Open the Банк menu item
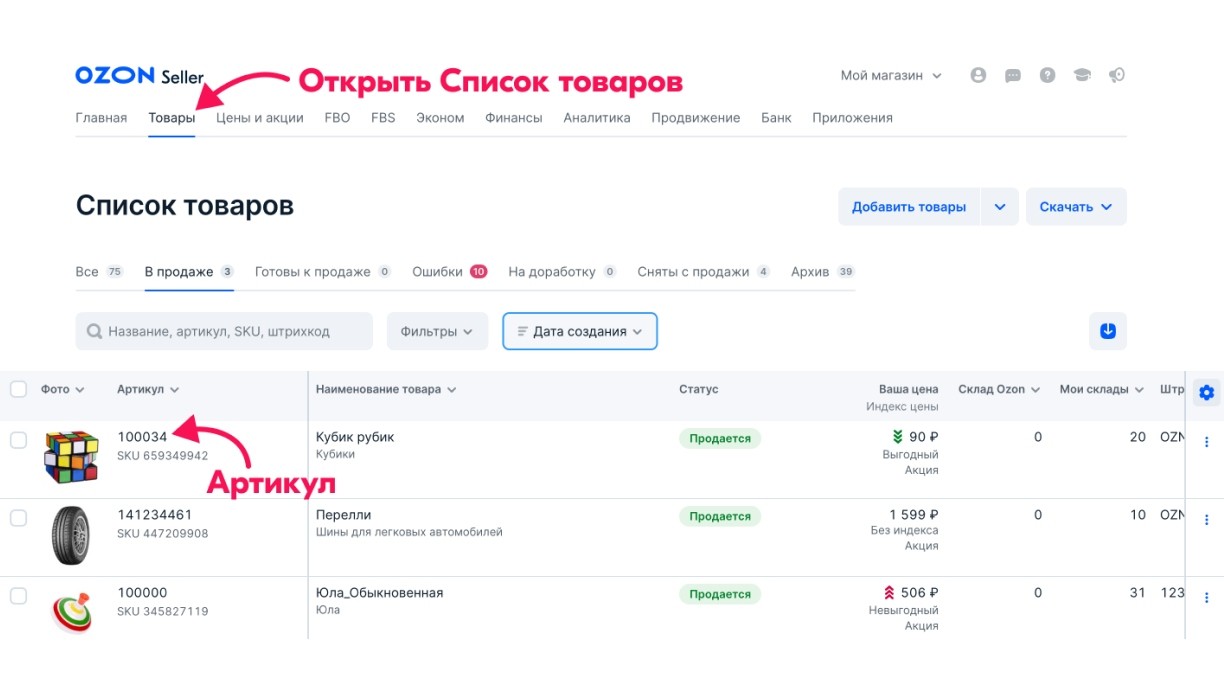The image size is (1224, 690). coord(776,118)
